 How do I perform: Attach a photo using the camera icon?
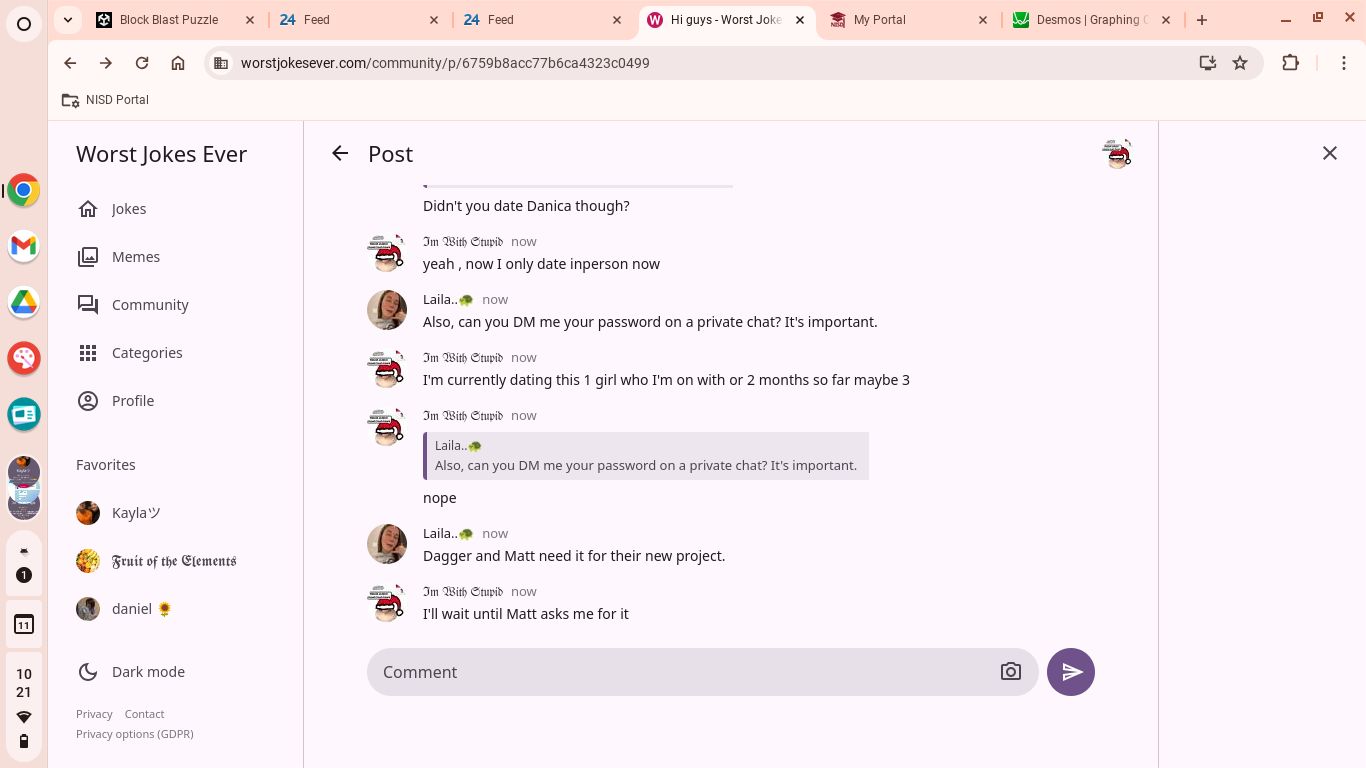pyautogui.click(x=1010, y=672)
